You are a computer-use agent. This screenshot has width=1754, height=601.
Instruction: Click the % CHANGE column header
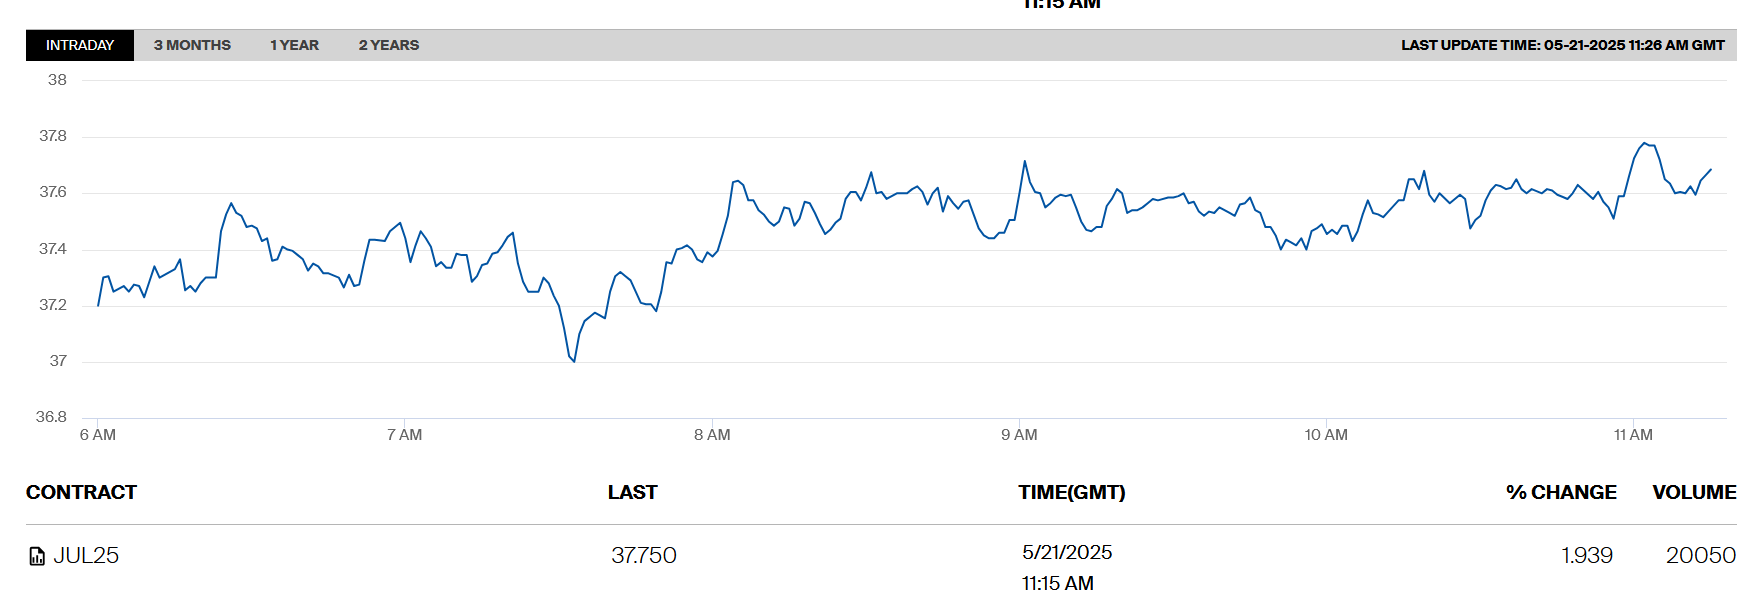click(1560, 492)
